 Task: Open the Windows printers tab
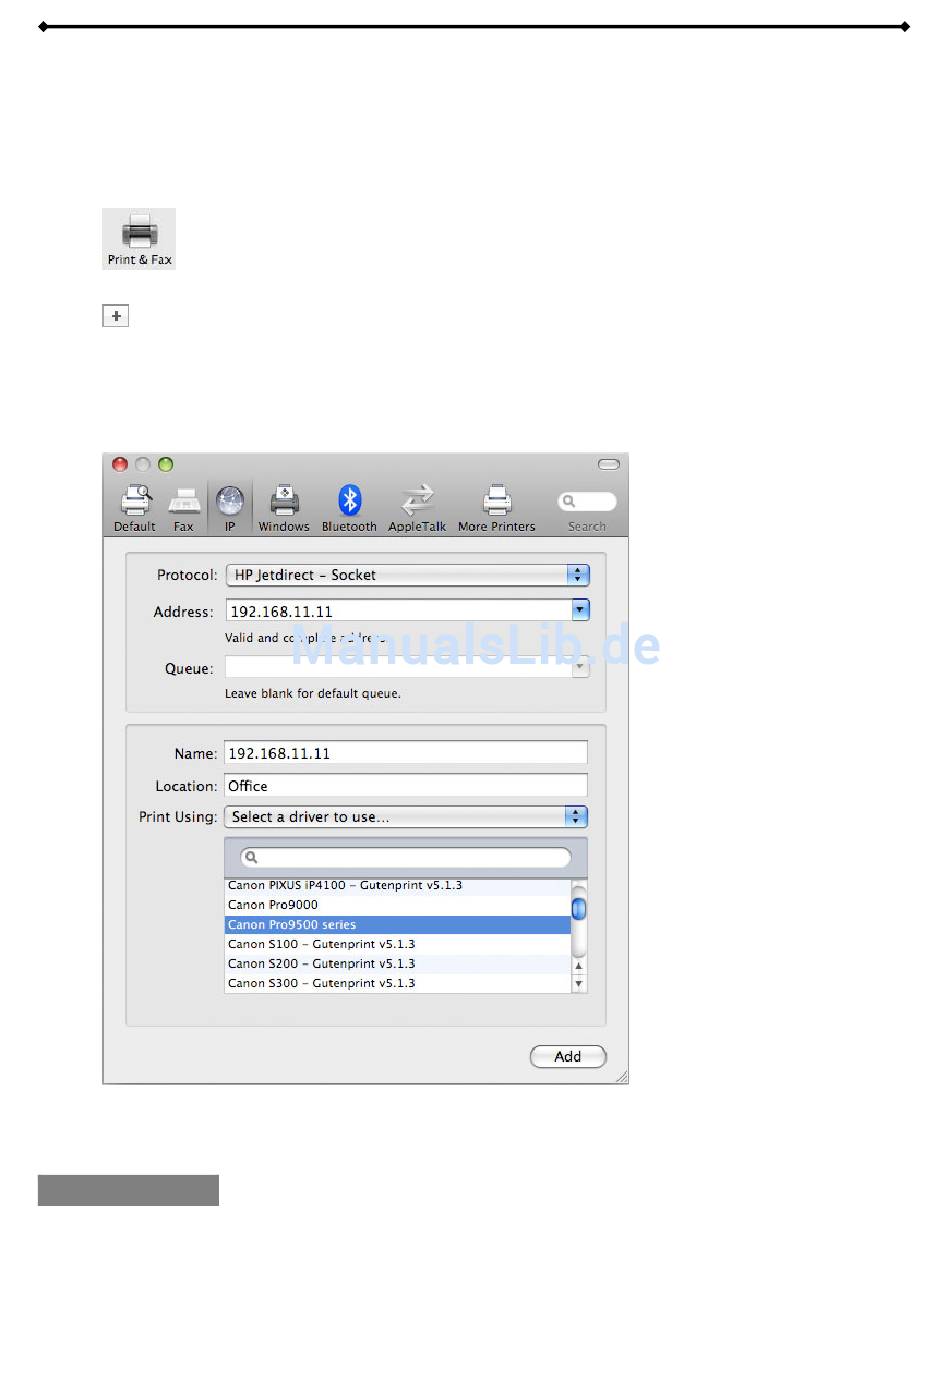point(284,508)
